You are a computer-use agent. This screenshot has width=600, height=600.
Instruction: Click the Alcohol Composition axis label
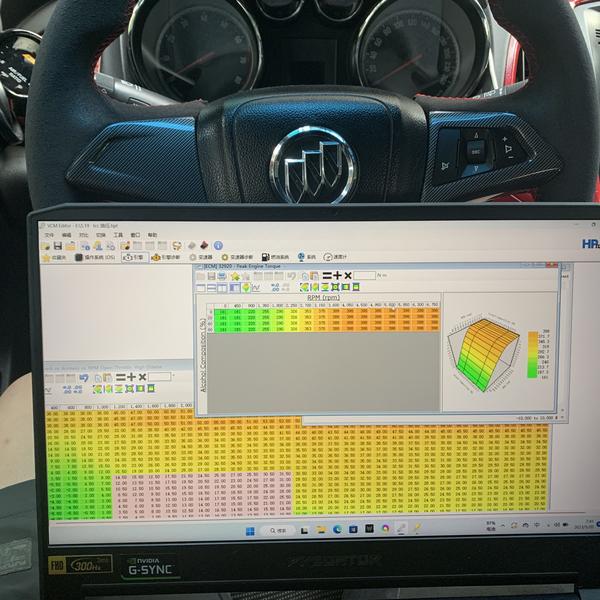pyautogui.click(x=203, y=355)
